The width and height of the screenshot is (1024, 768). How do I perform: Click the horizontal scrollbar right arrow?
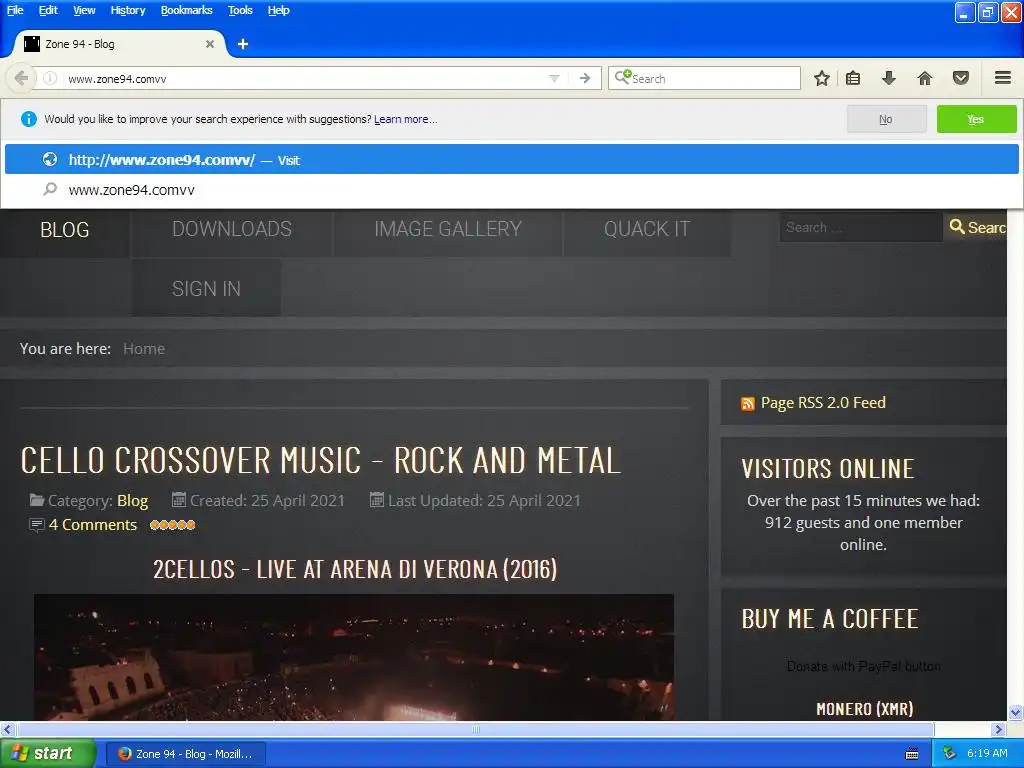coord(999,729)
